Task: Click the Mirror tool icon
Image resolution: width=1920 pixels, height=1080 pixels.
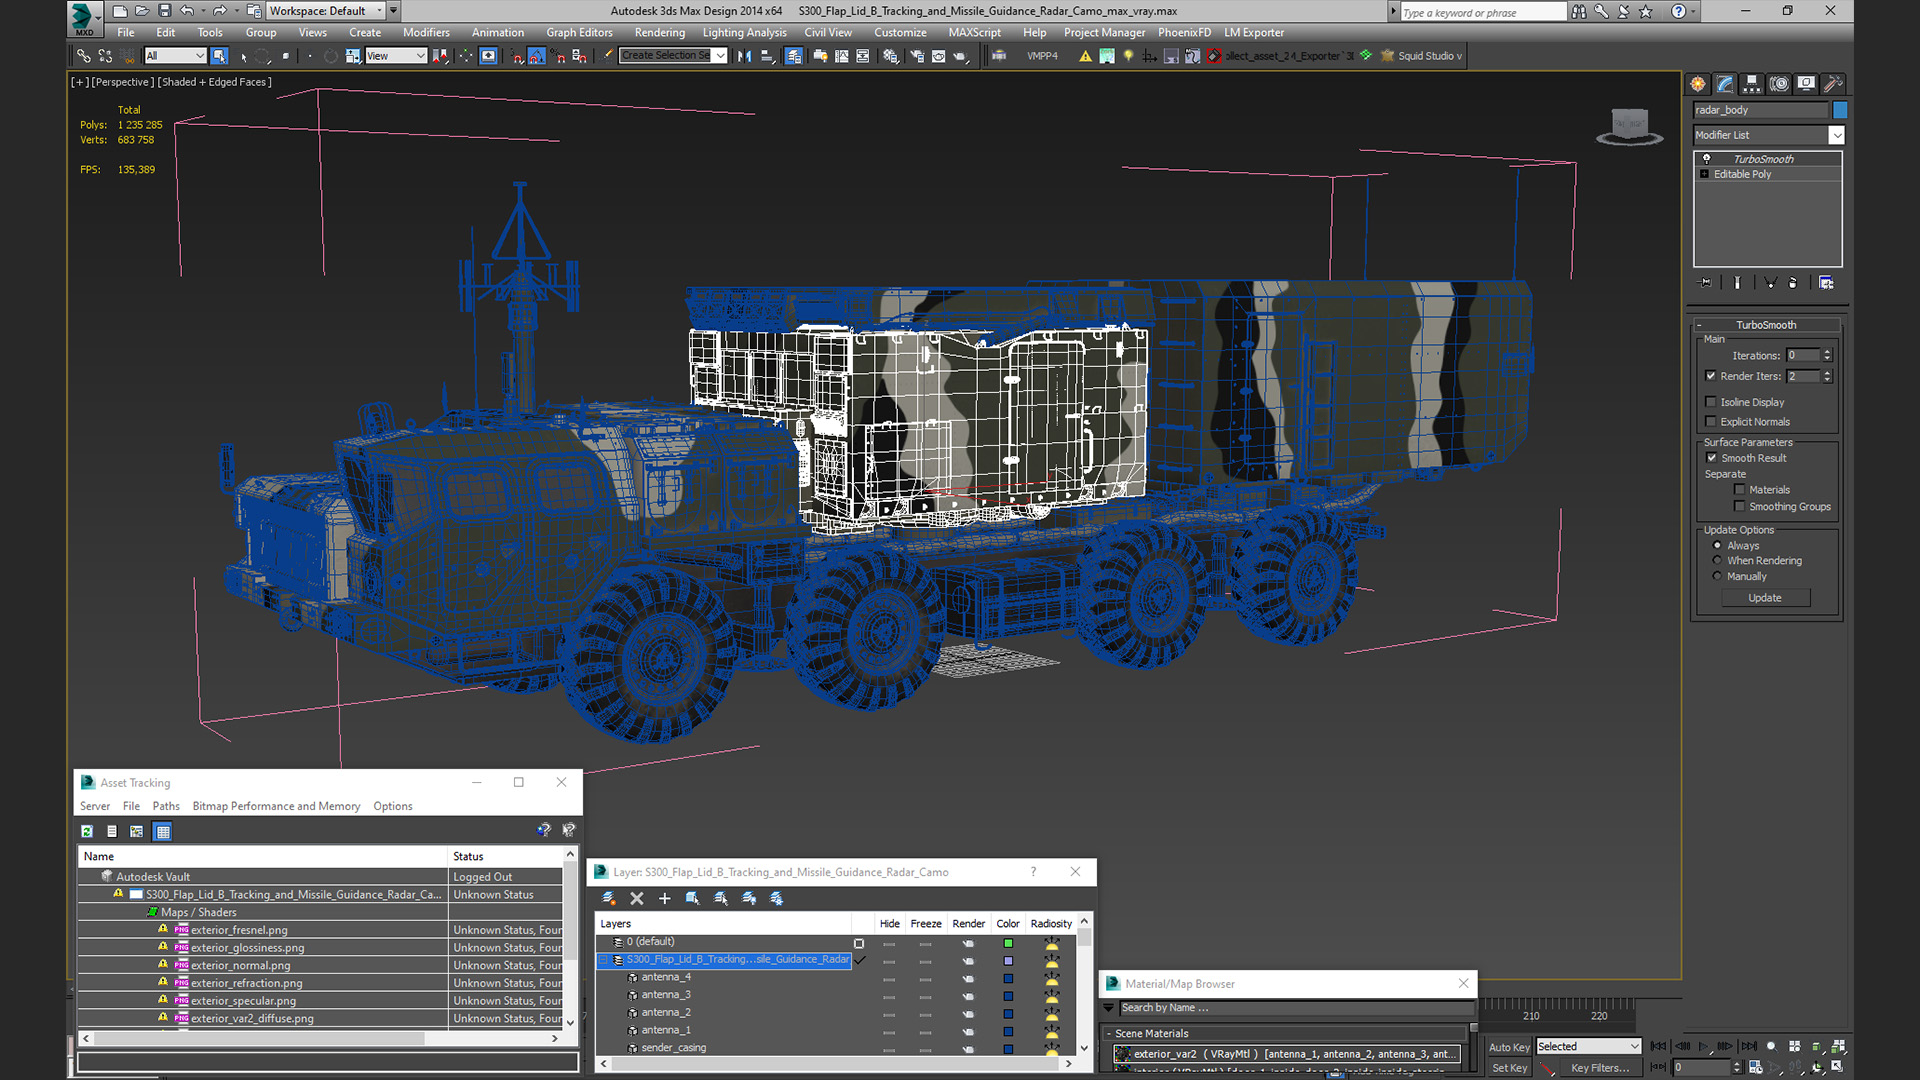Action: (744, 56)
